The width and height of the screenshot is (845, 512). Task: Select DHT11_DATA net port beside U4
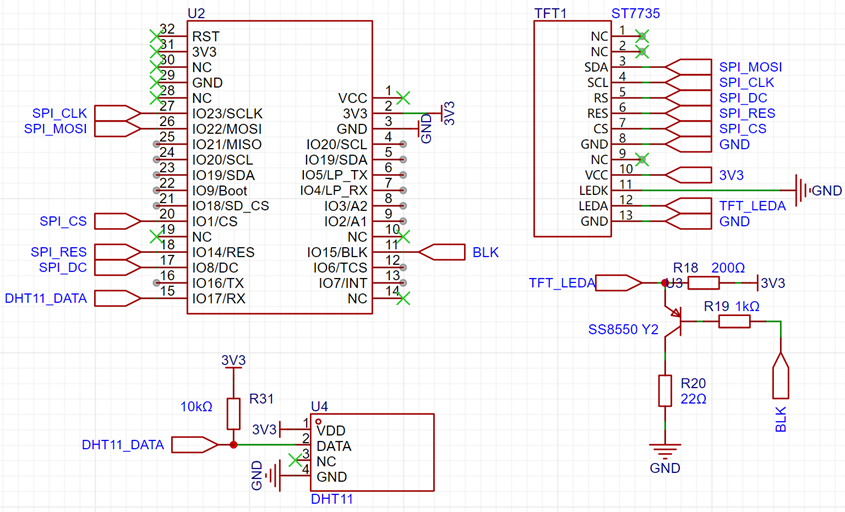point(195,445)
